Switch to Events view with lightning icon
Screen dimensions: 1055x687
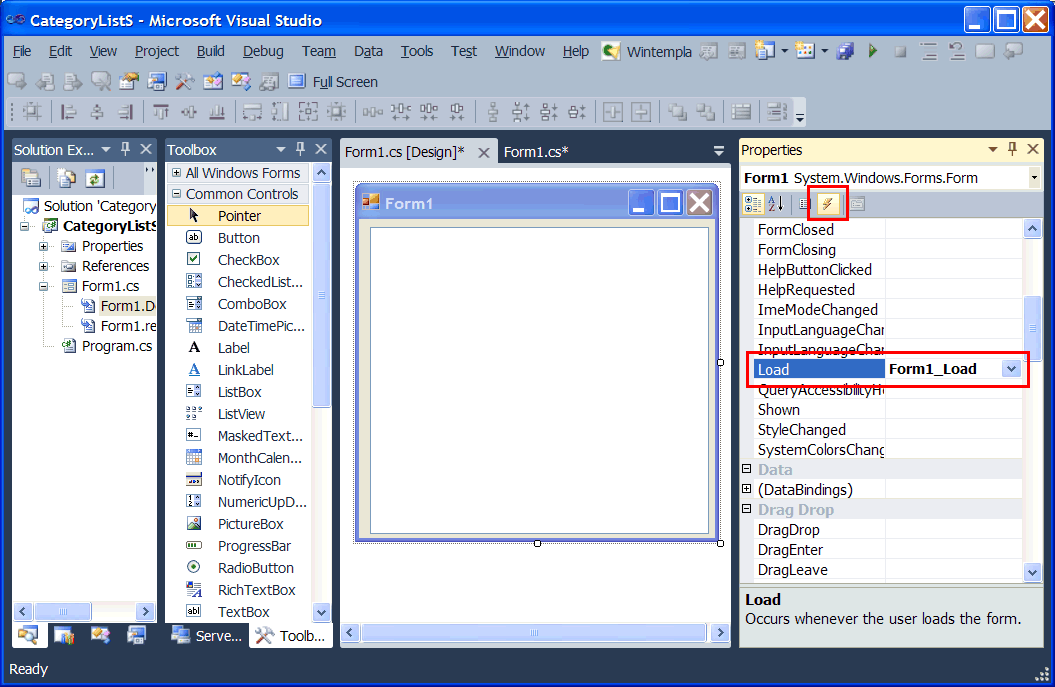pyautogui.click(x=828, y=204)
